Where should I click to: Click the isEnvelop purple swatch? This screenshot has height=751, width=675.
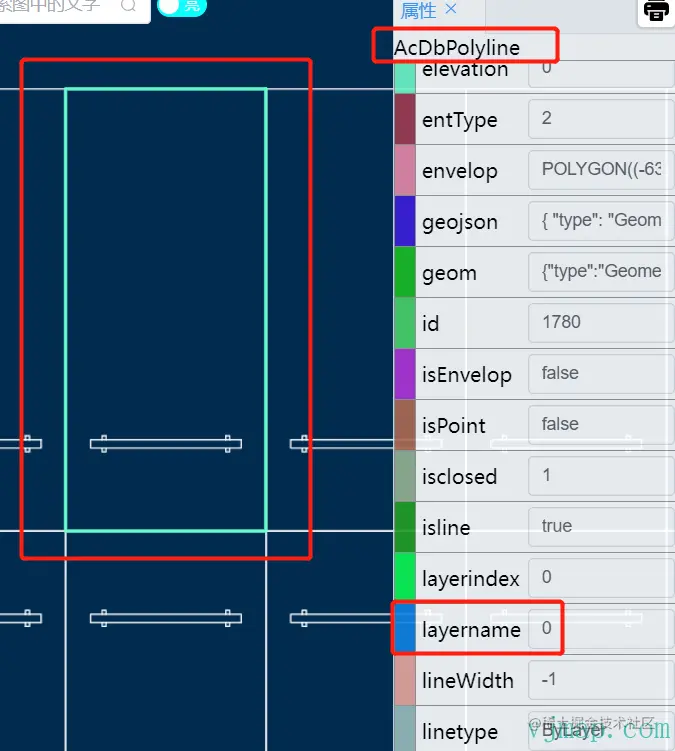pyautogui.click(x=405, y=374)
